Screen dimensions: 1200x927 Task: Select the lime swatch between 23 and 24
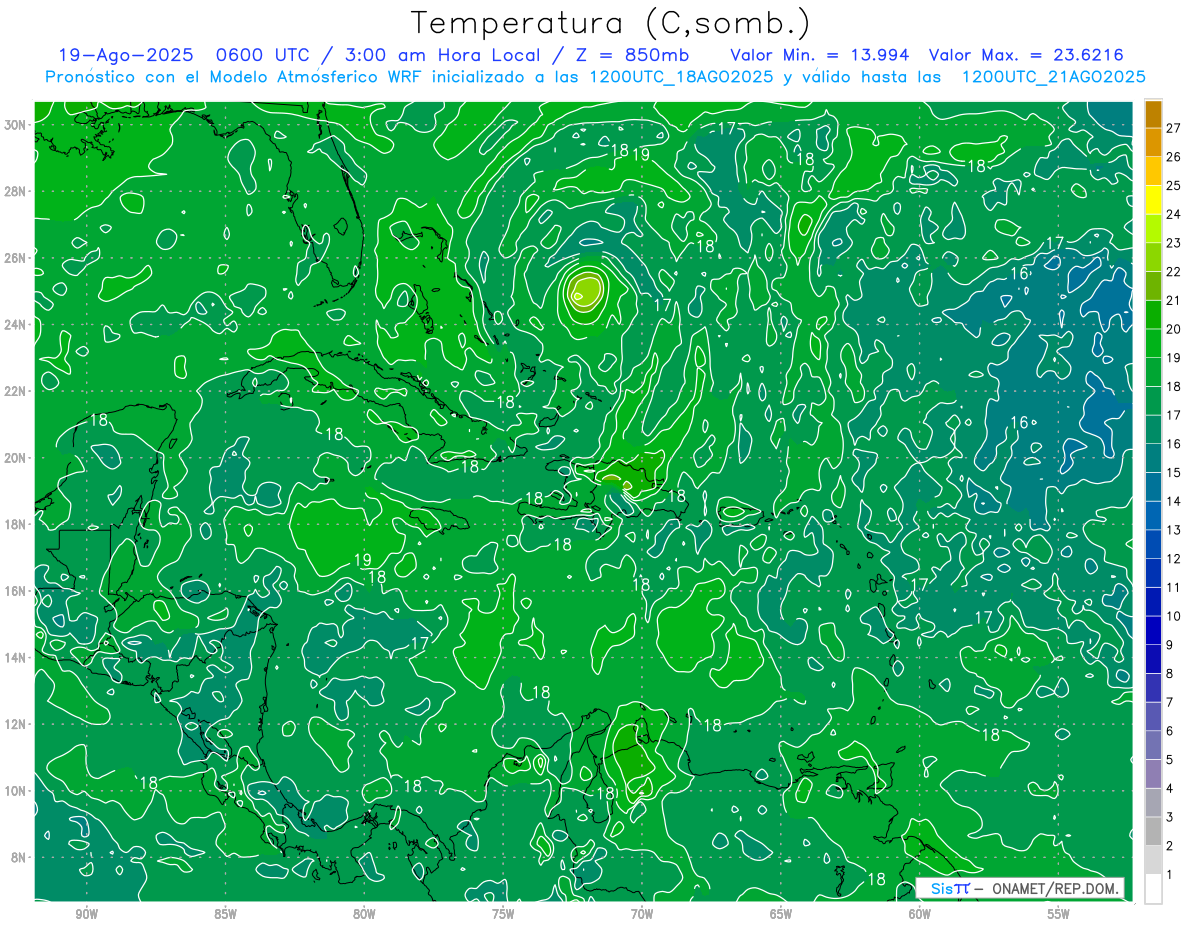[1153, 229]
